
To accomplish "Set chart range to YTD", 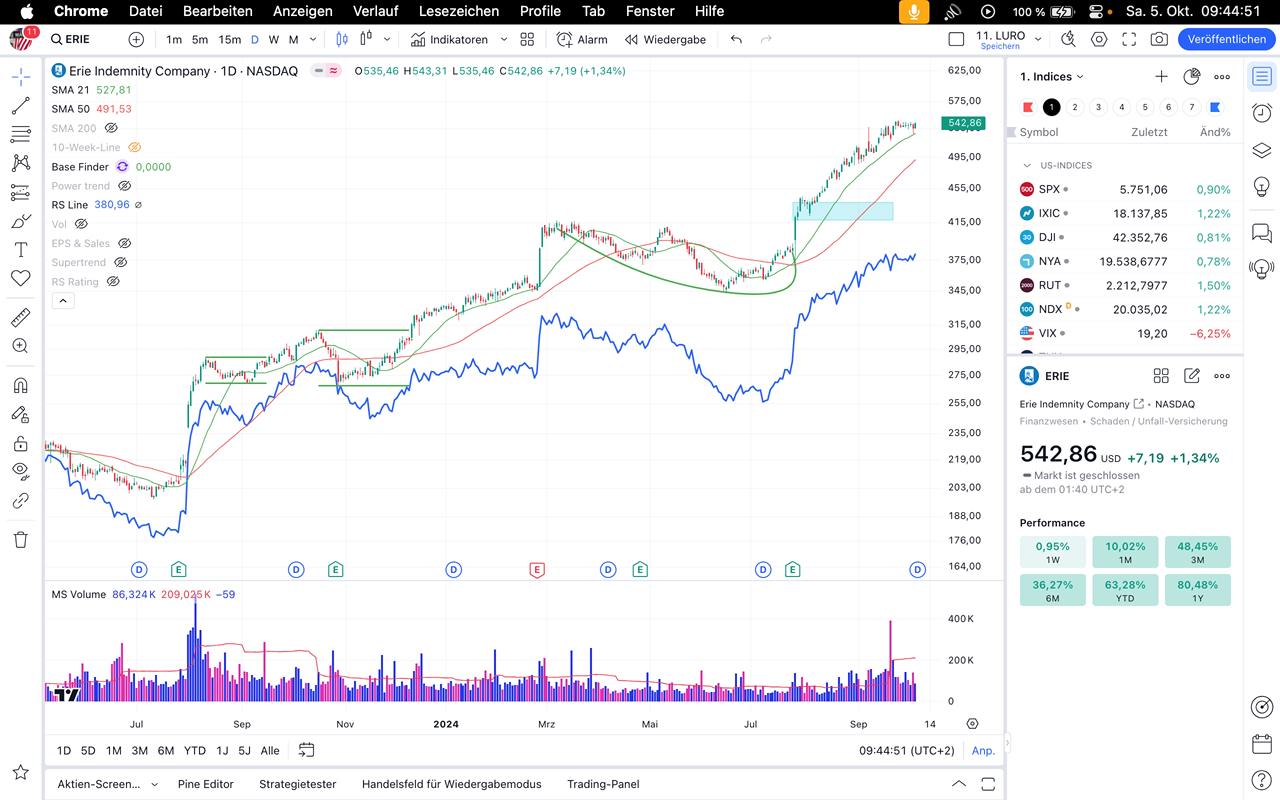I will (194, 750).
